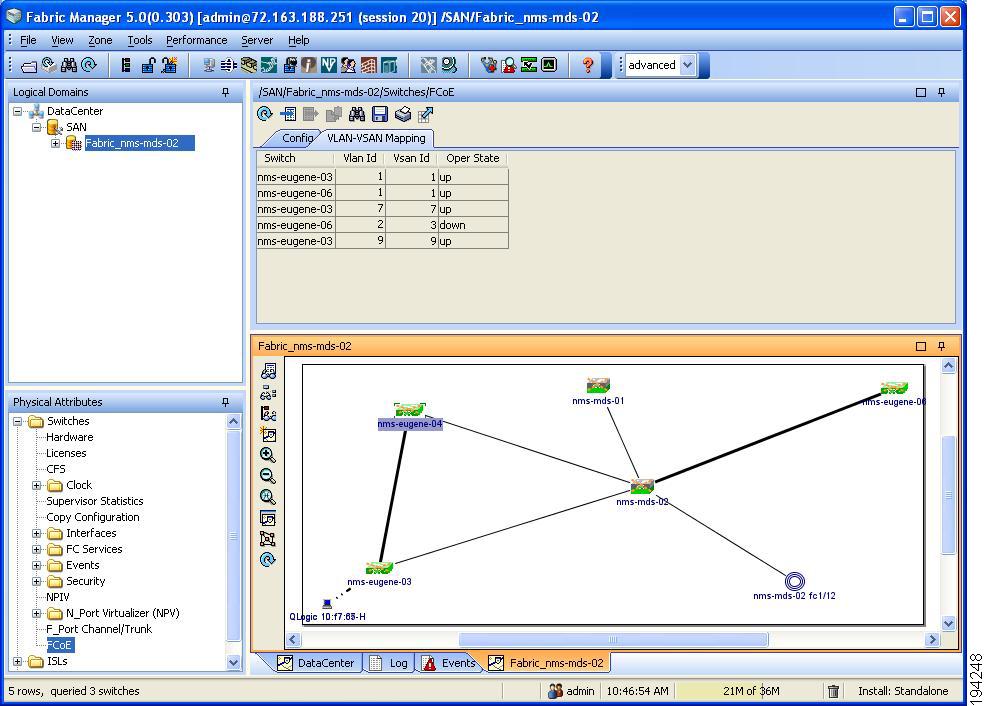Screen dimensions: 986x706
Task: Switch to the Events tab
Action: point(450,663)
